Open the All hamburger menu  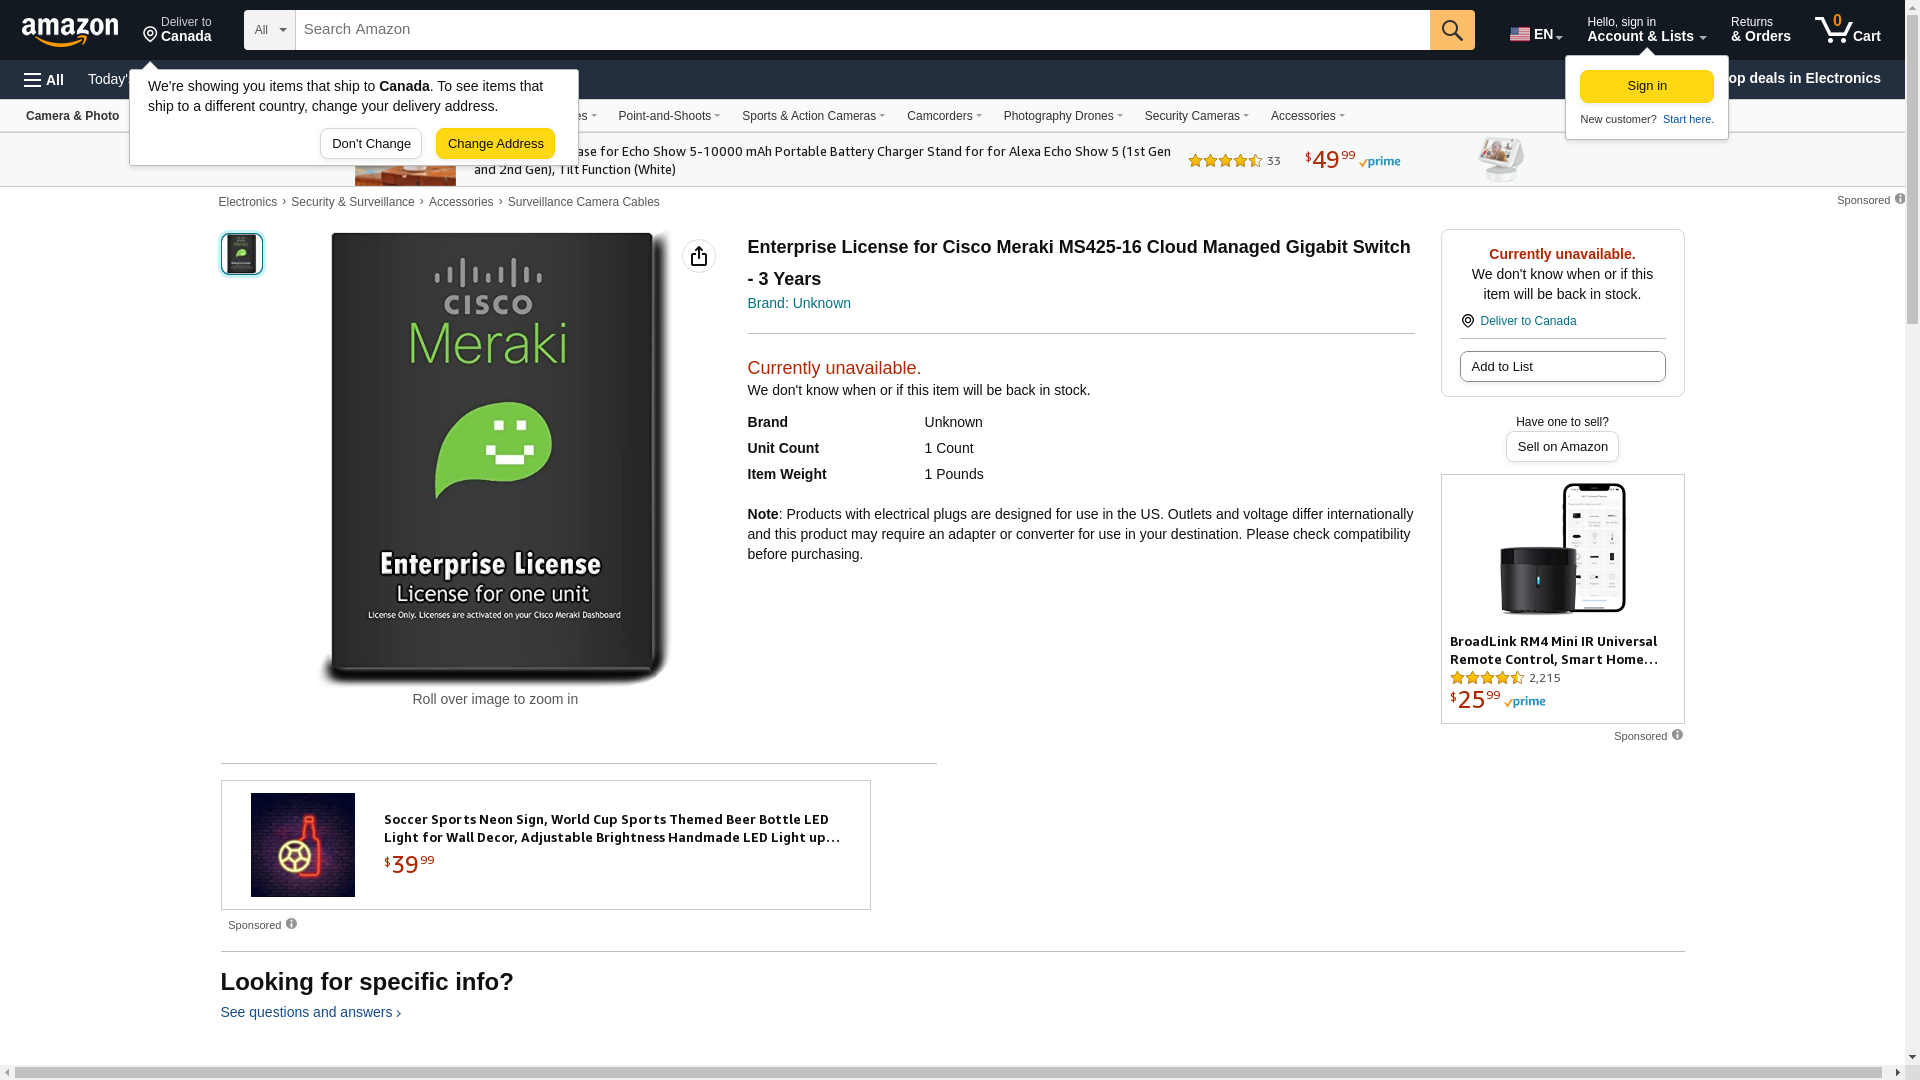coord(44,79)
